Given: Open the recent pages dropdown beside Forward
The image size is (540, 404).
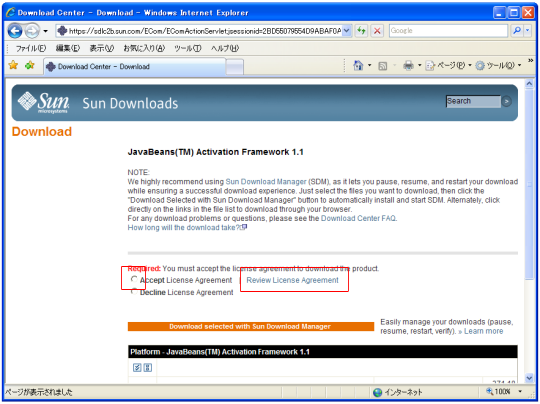Looking at the screenshot, I should tap(45, 31).
